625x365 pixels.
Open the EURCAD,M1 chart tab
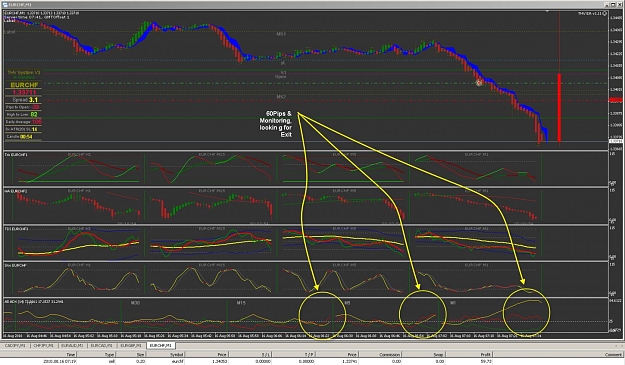pyautogui.click(x=101, y=345)
